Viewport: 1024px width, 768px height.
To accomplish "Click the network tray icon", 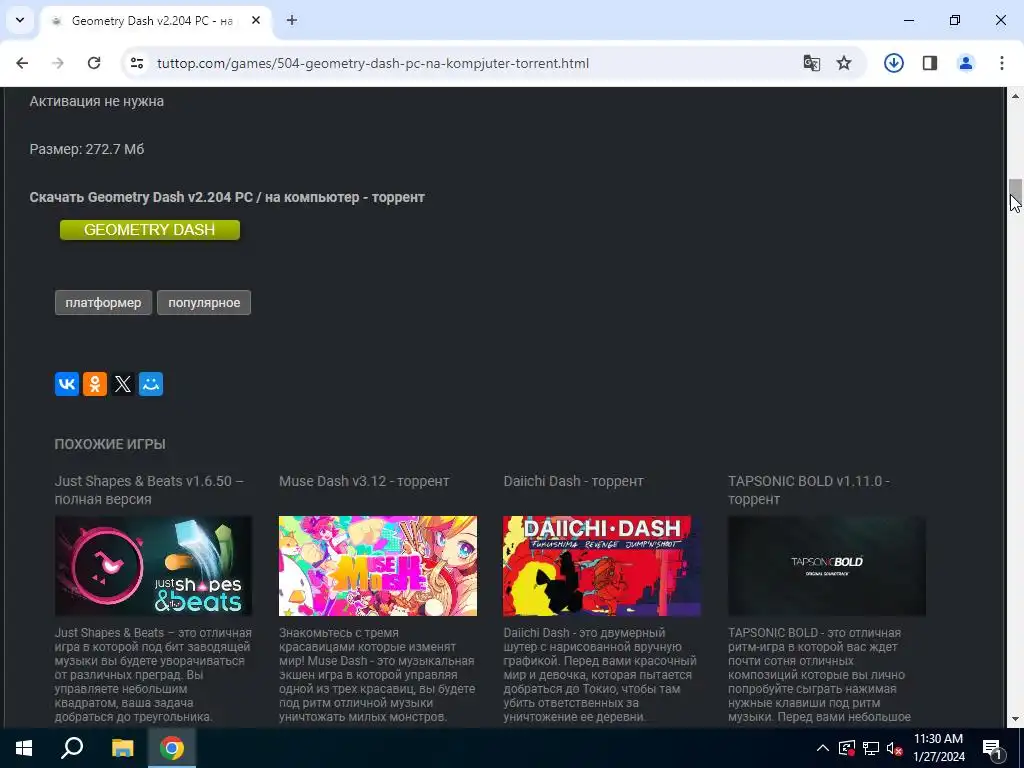I will (871, 748).
